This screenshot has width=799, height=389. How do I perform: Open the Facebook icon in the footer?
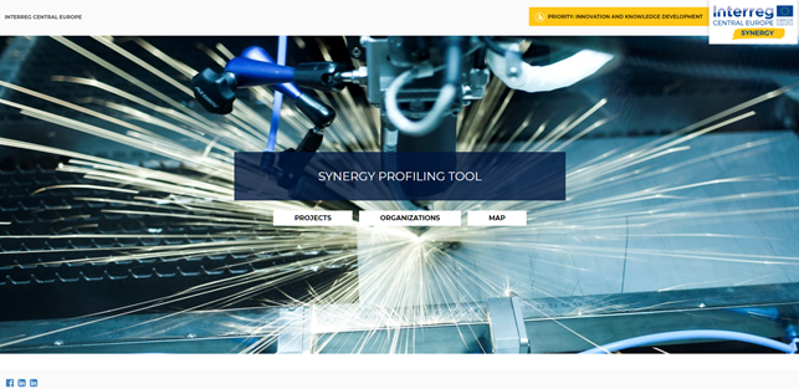point(10,383)
